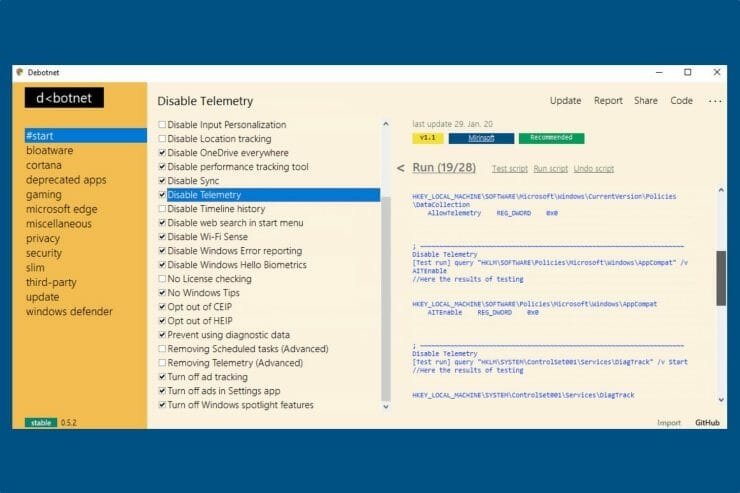Toggle the Disable Telemetry checkbox
Viewport: 740px width, 493px height.
(x=162, y=194)
